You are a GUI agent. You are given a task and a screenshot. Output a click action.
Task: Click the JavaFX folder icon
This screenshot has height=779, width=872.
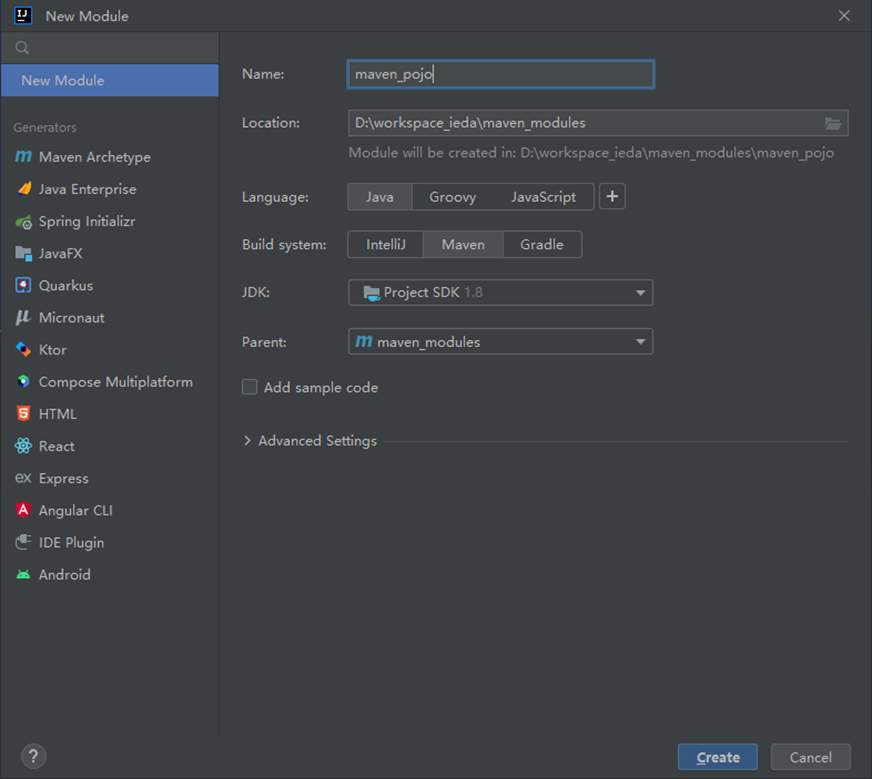click(x=23, y=254)
